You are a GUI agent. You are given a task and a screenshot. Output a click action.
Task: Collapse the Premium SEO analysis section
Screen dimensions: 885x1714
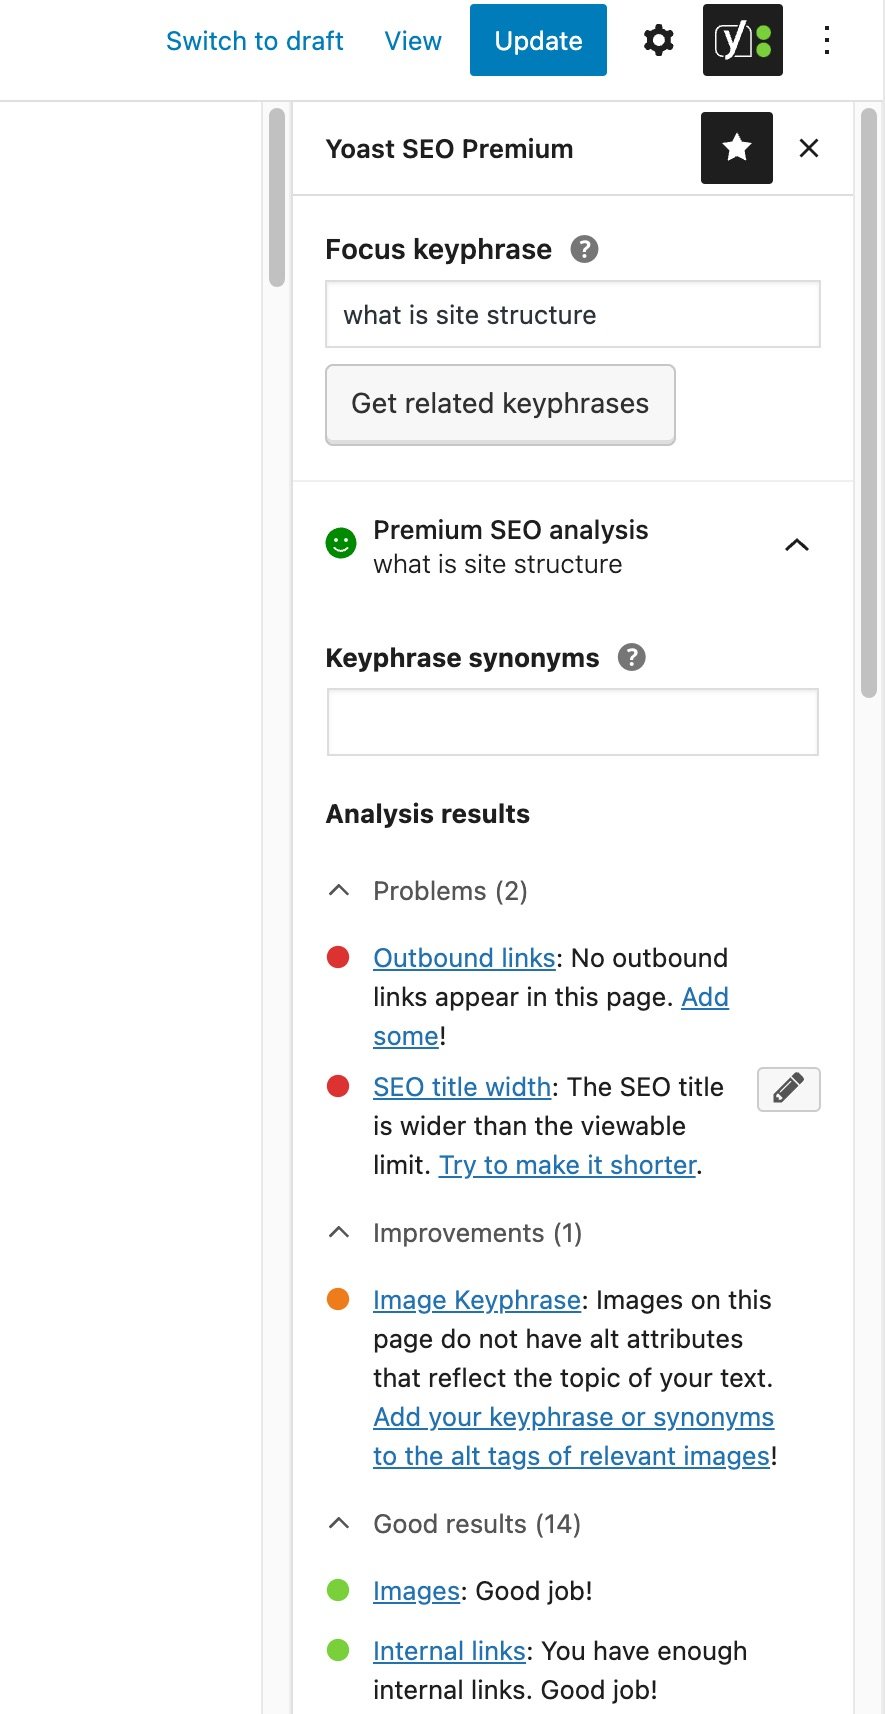coord(796,545)
